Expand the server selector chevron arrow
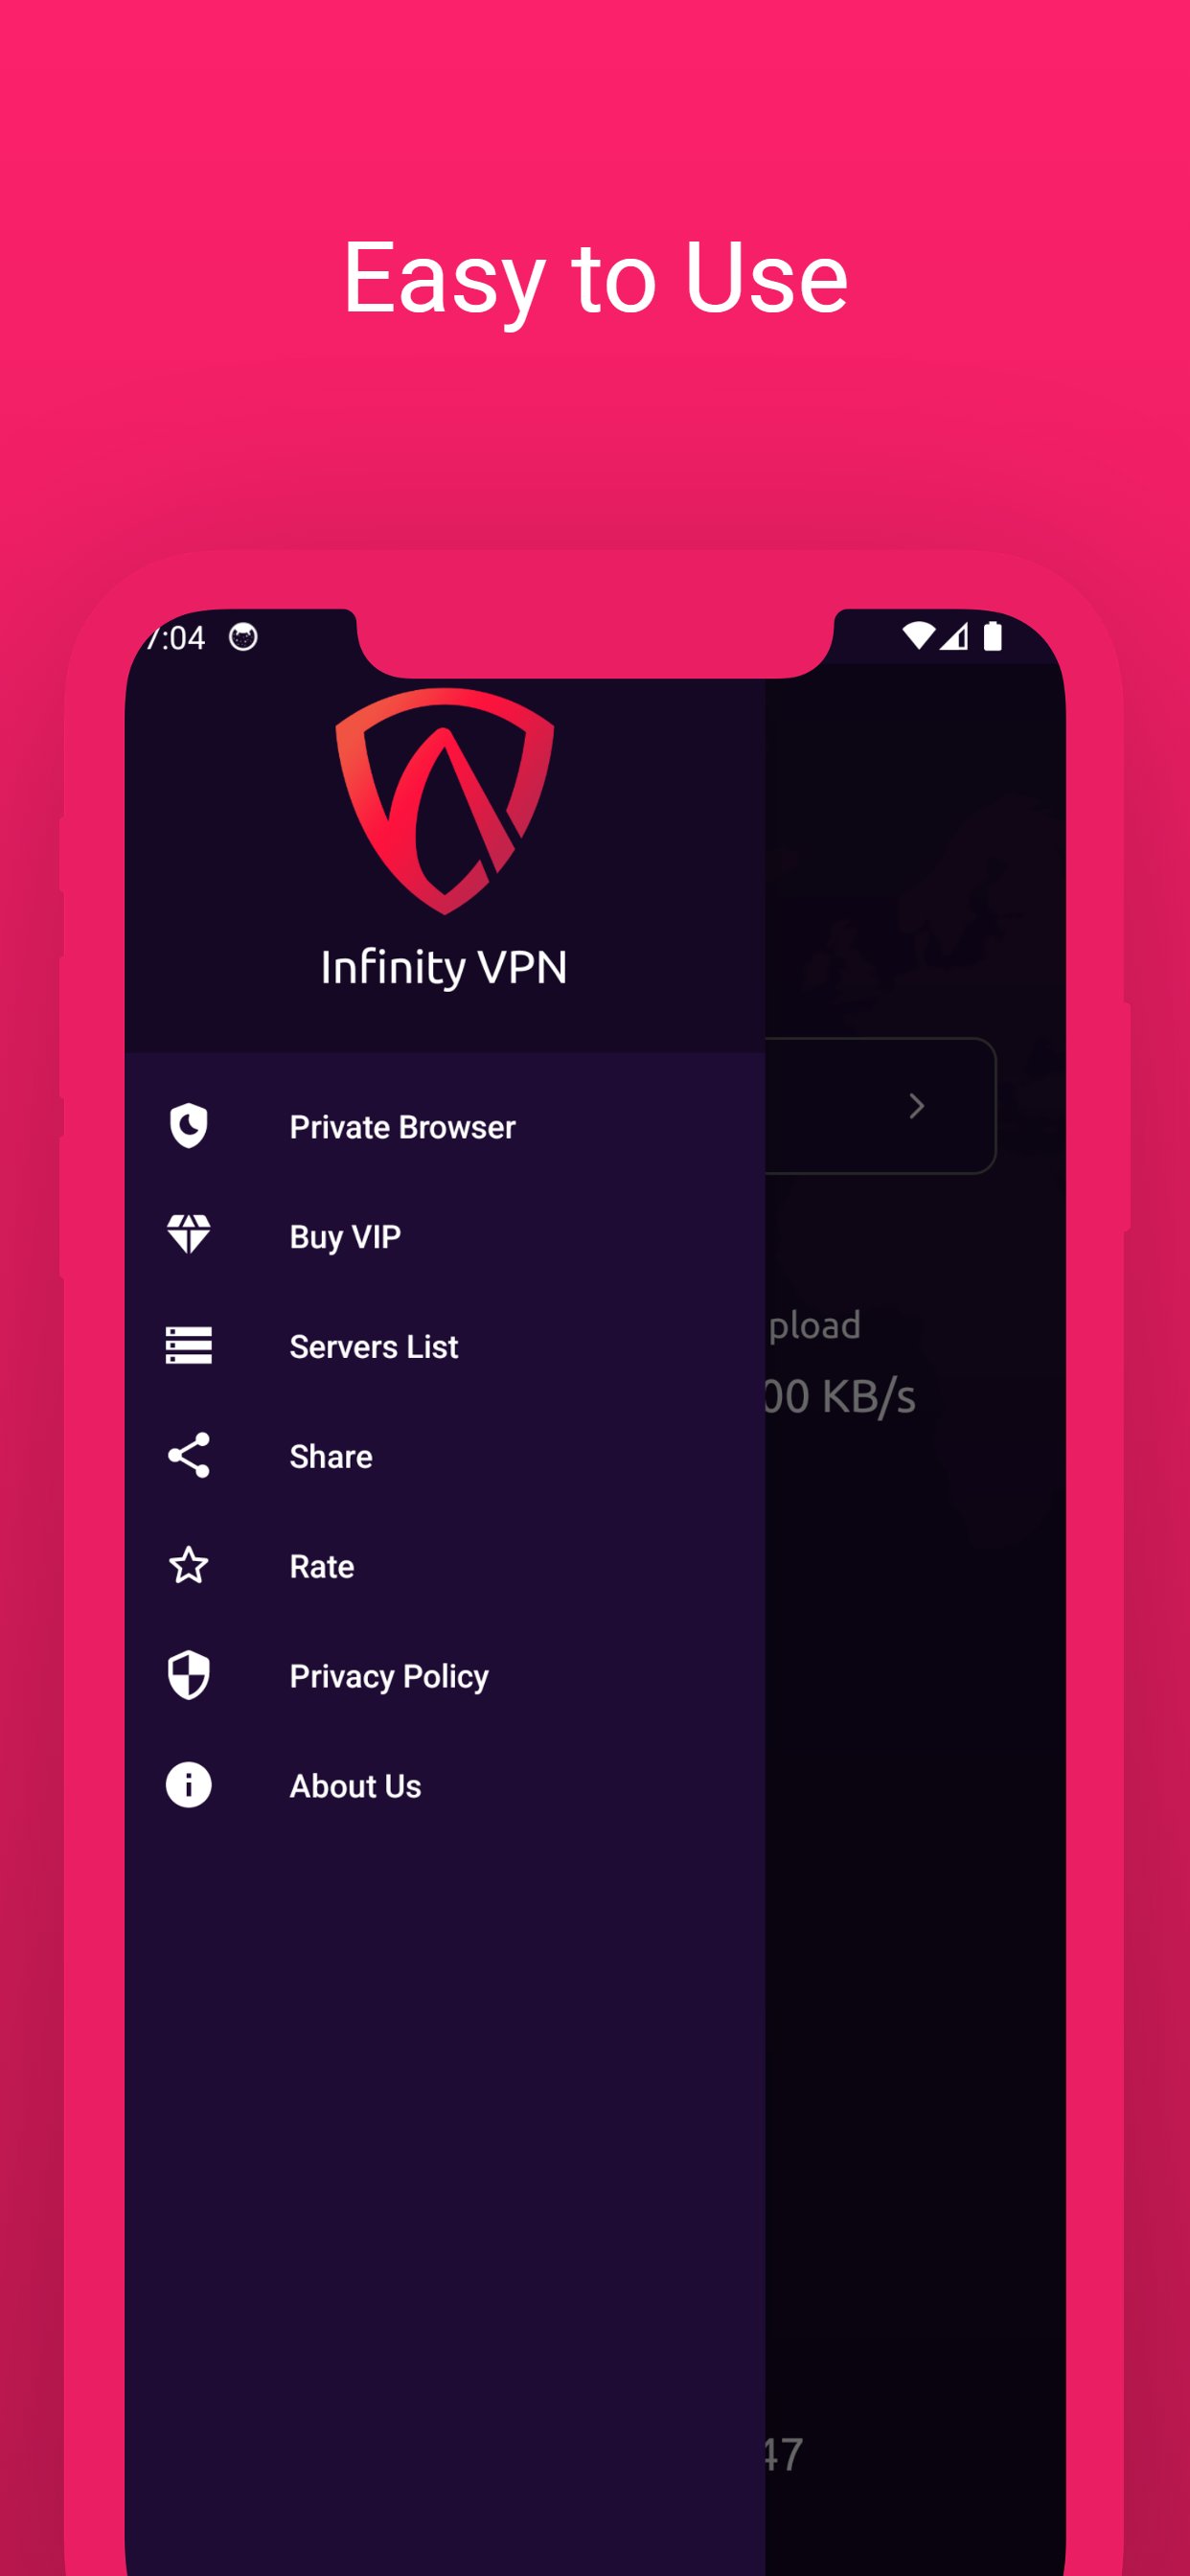 click(916, 1106)
